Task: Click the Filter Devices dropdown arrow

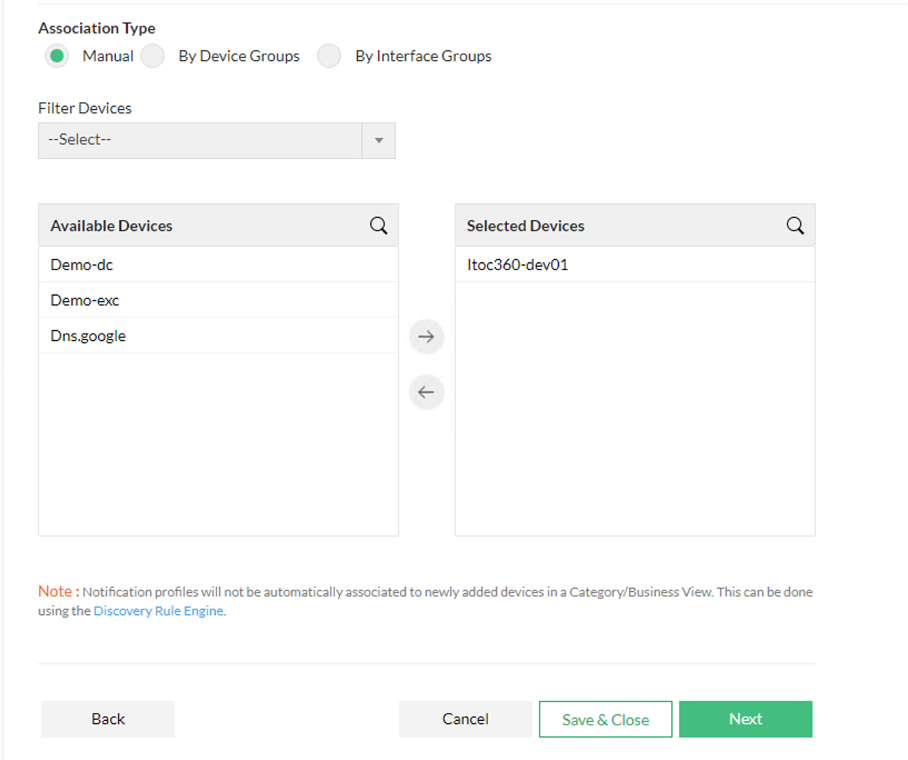Action: [x=378, y=140]
